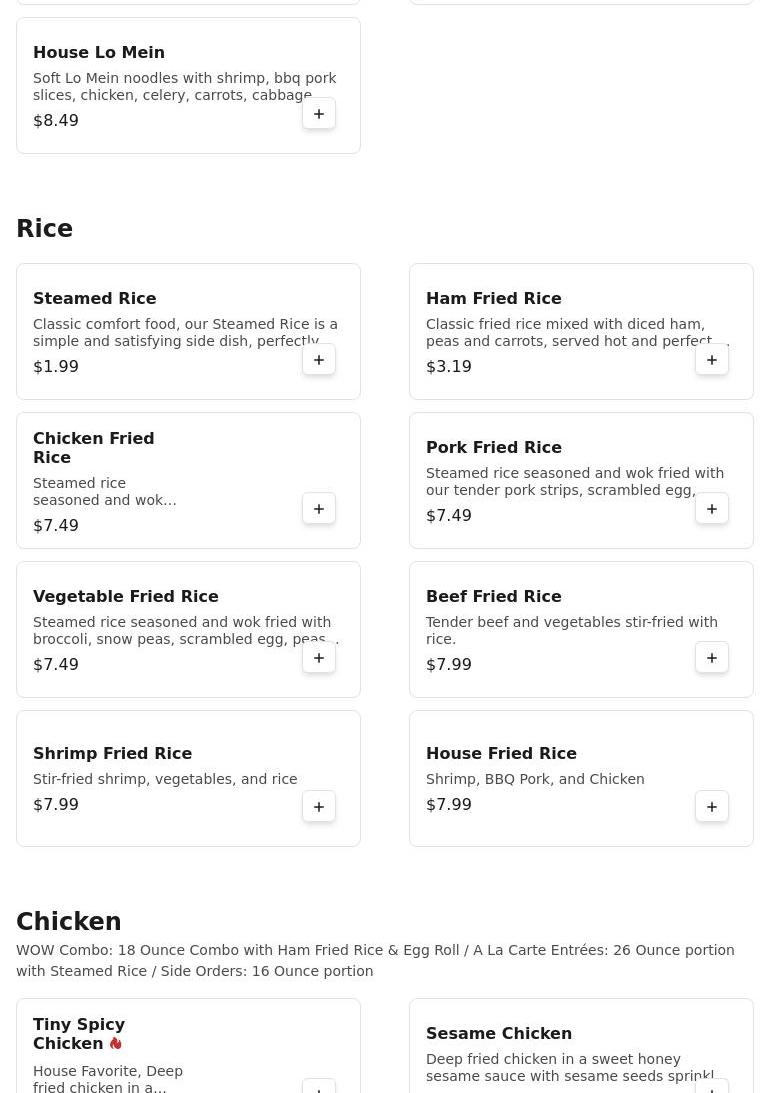Add House Lo Mein to order
The image size is (770, 1093).
(x=319, y=114)
